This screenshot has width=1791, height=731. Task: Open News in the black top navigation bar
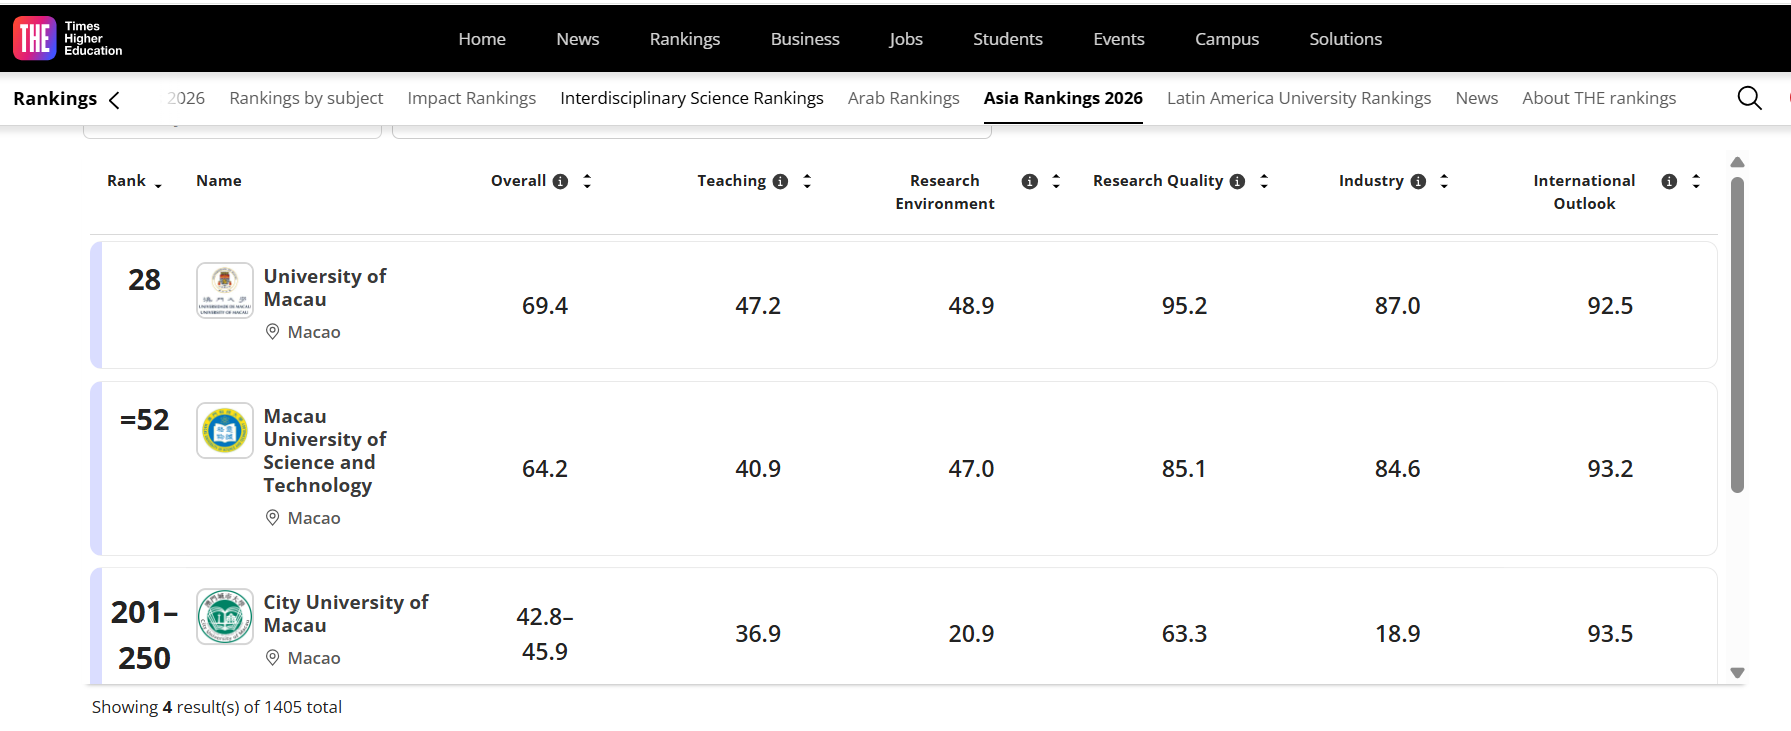coord(578,39)
